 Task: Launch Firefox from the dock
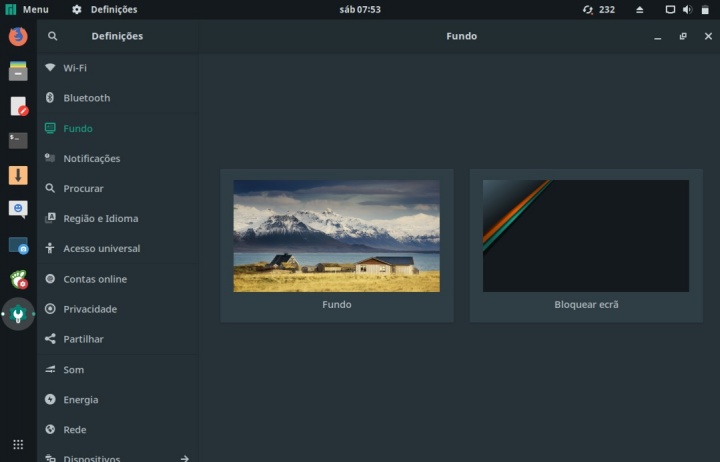tap(18, 37)
